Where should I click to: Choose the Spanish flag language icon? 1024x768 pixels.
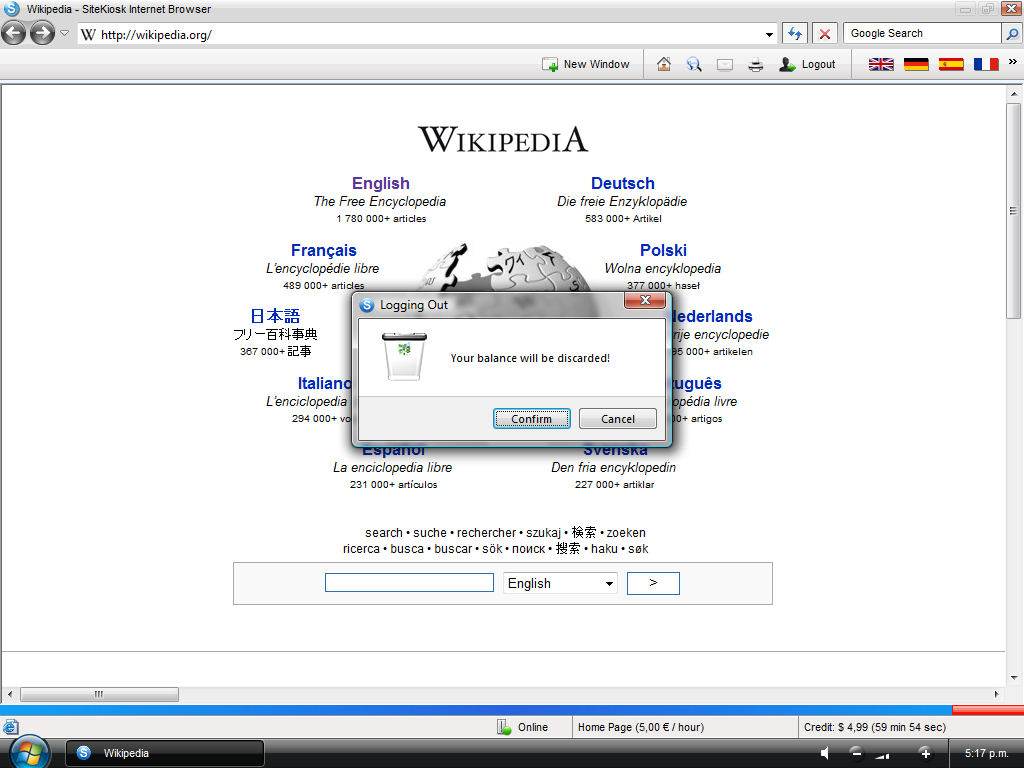pos(951,64)
